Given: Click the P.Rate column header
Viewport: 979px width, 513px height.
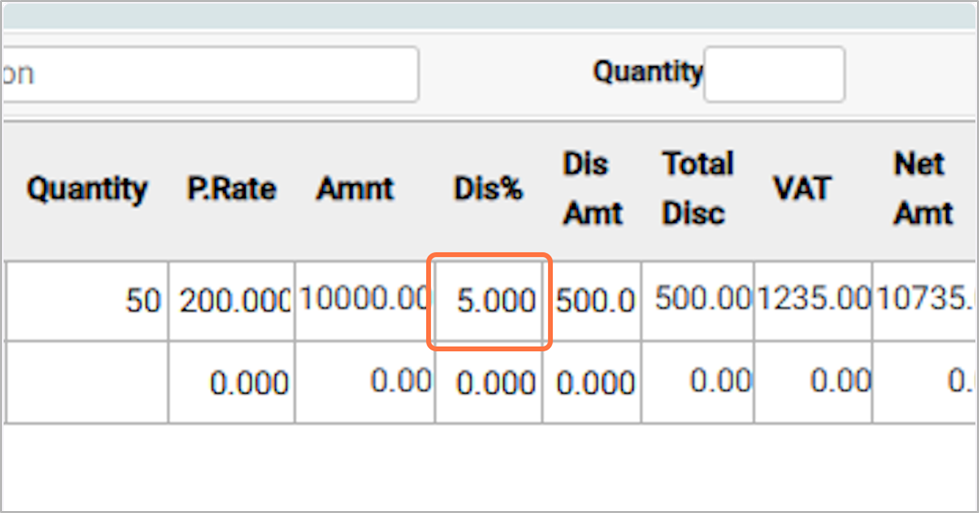Looking at the screenshot, I should (231, 189).
